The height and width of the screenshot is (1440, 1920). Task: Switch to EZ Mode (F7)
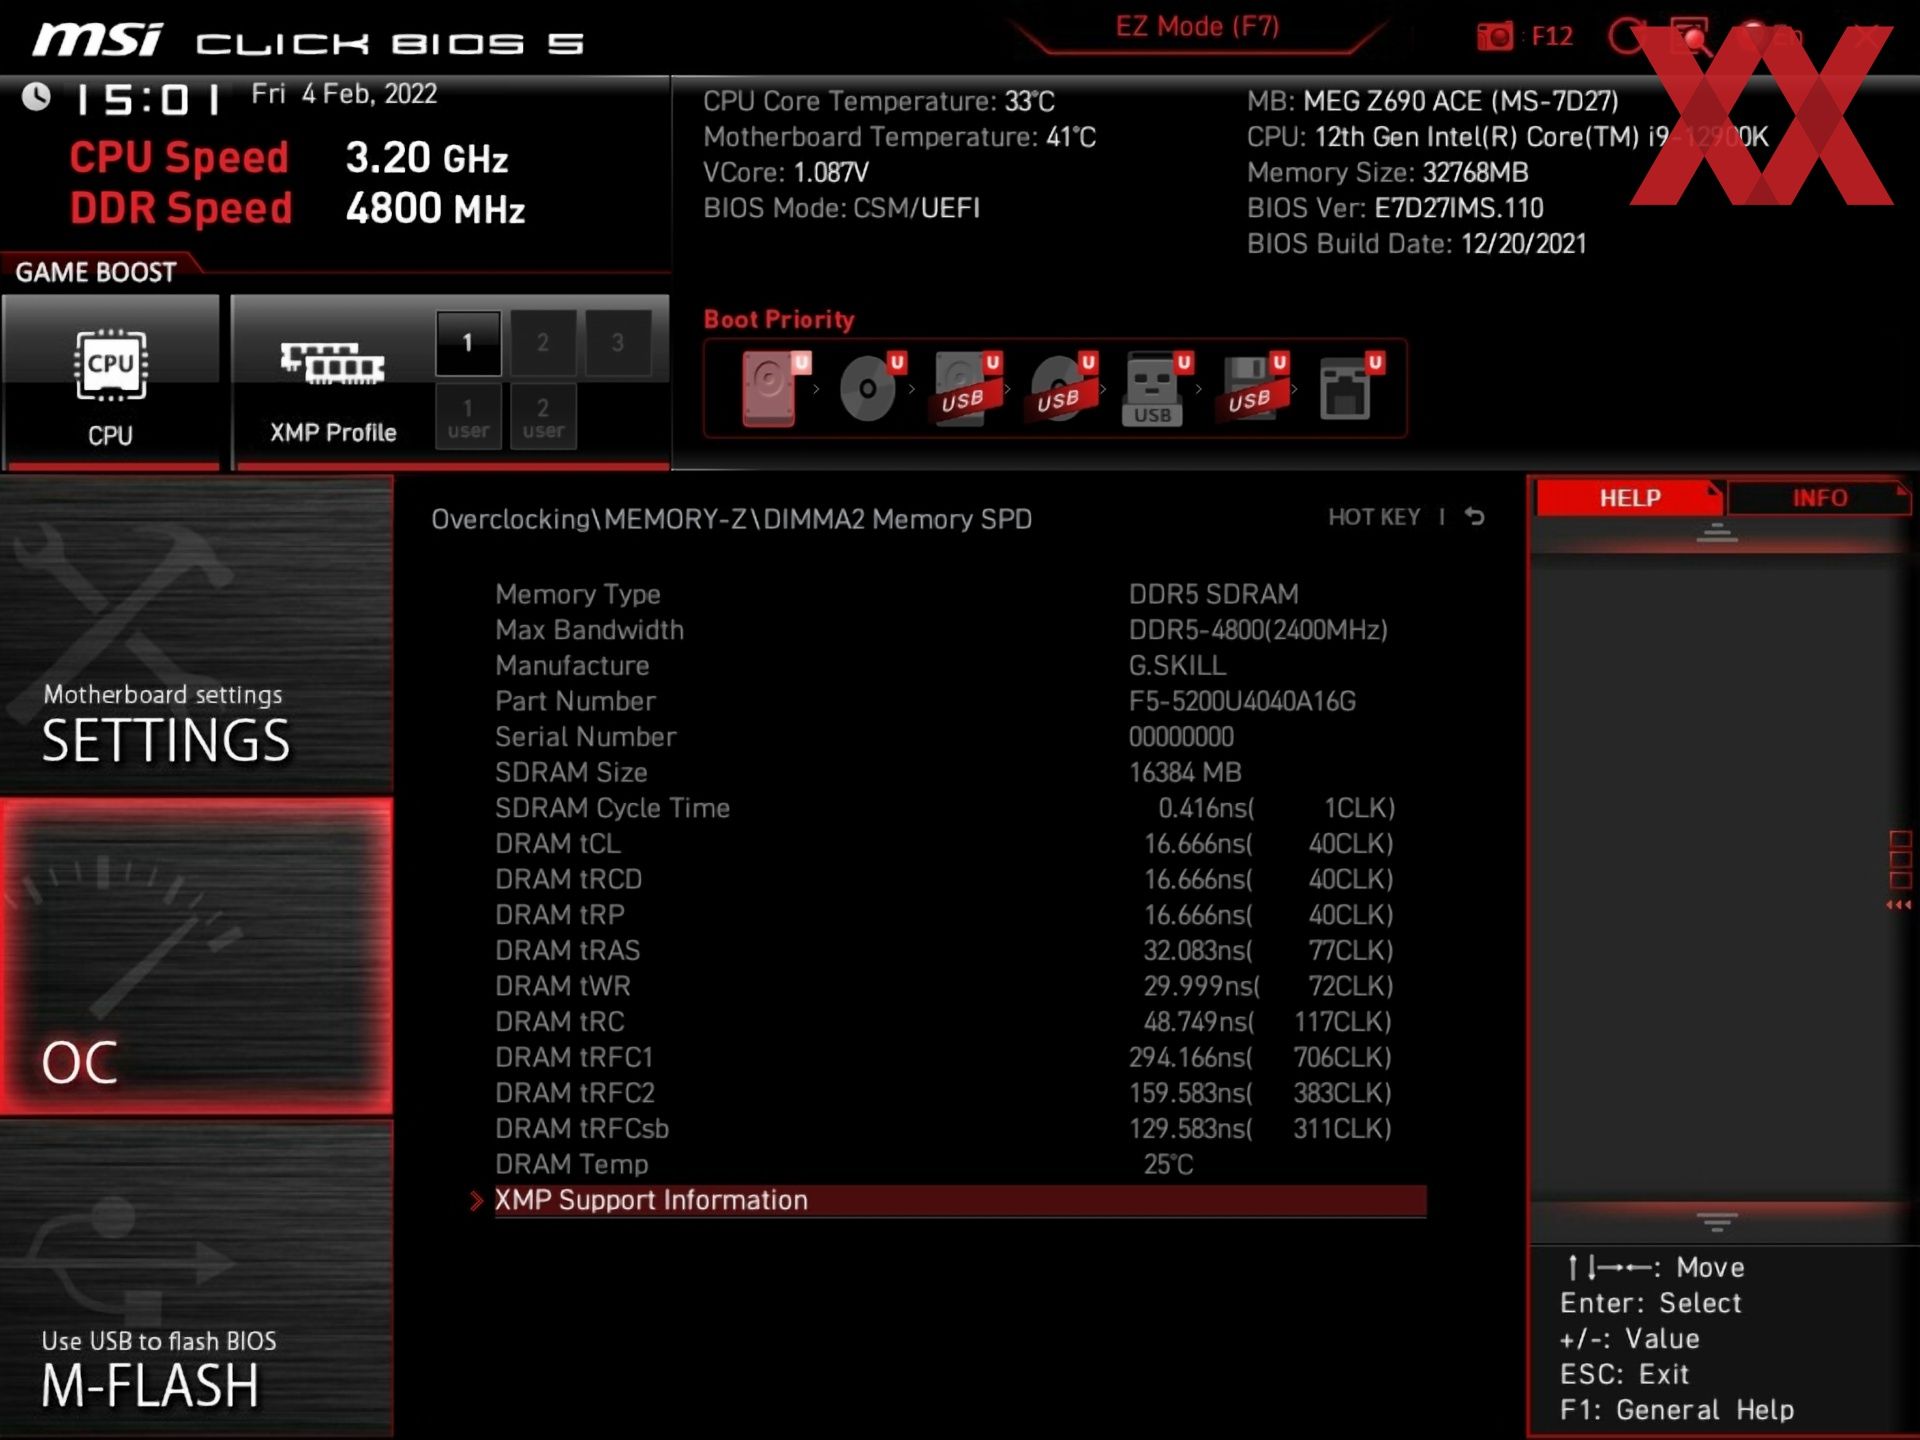(1197, 26)
